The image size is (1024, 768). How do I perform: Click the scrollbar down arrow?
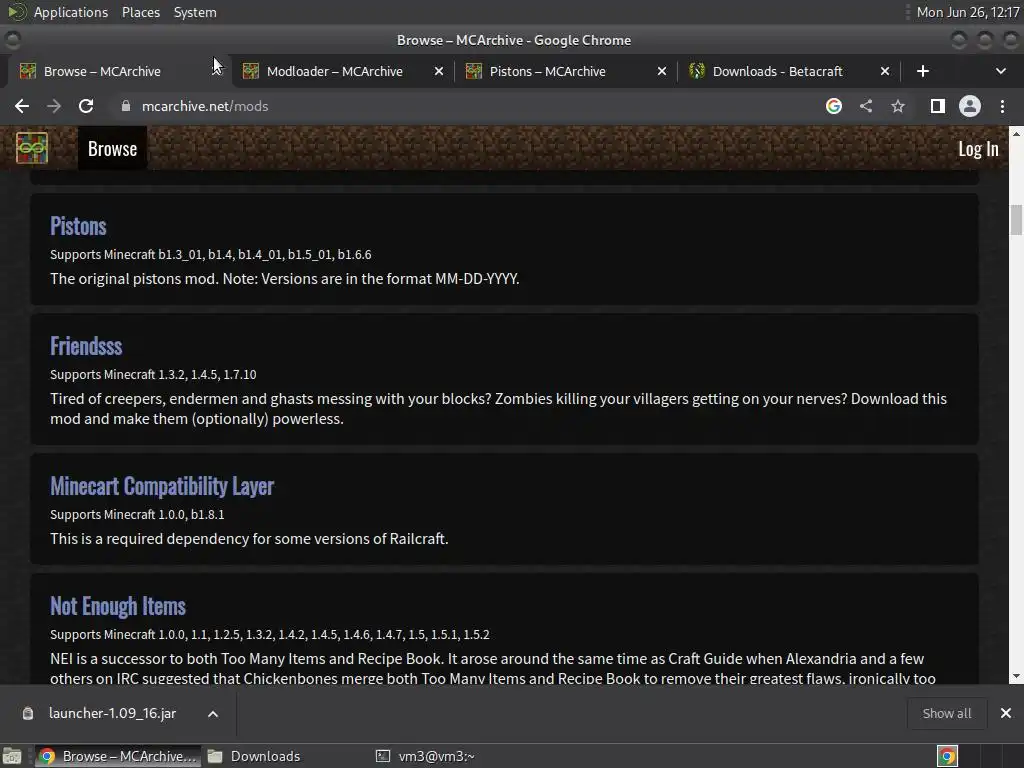point(1016,677)
